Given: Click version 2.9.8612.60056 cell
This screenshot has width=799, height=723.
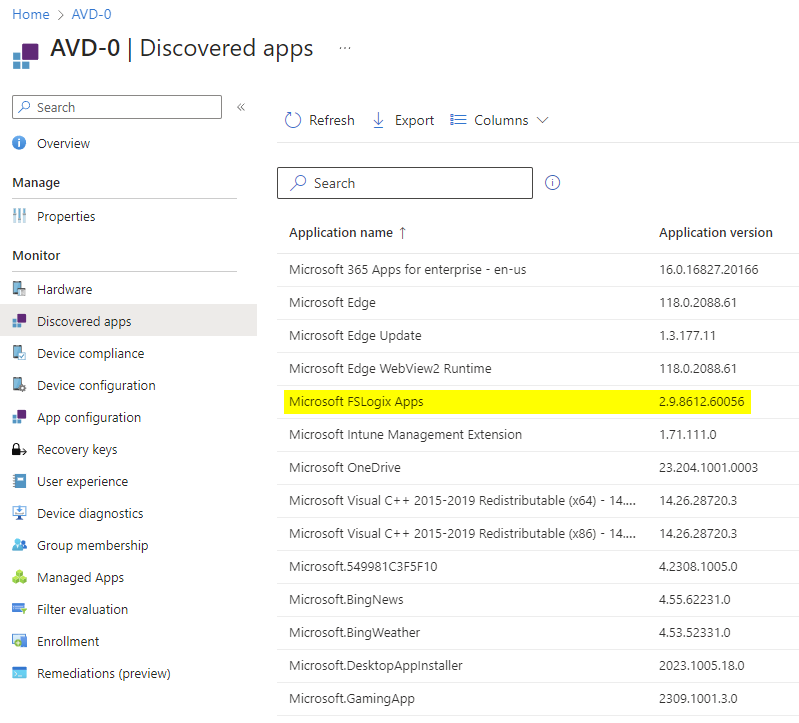Looking at the screenshot, I should [x=702, y=401].
